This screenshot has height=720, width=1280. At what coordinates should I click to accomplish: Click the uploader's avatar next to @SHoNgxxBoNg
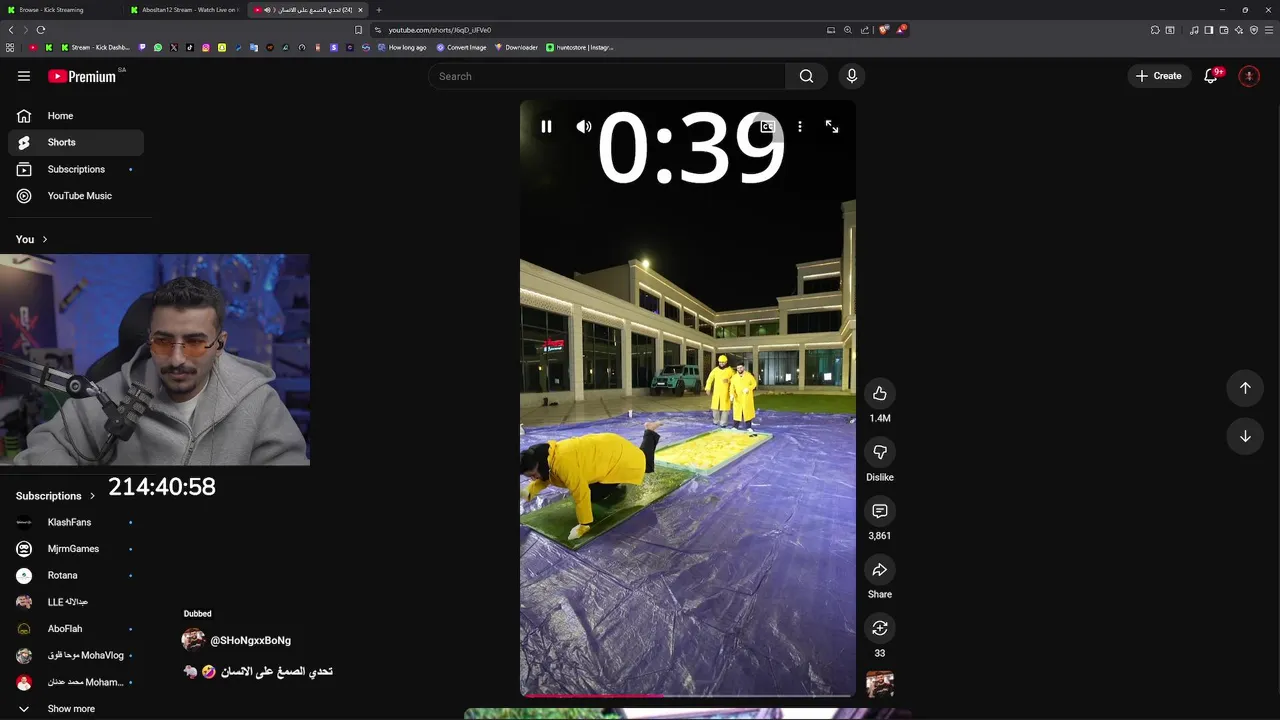(193, 640)
